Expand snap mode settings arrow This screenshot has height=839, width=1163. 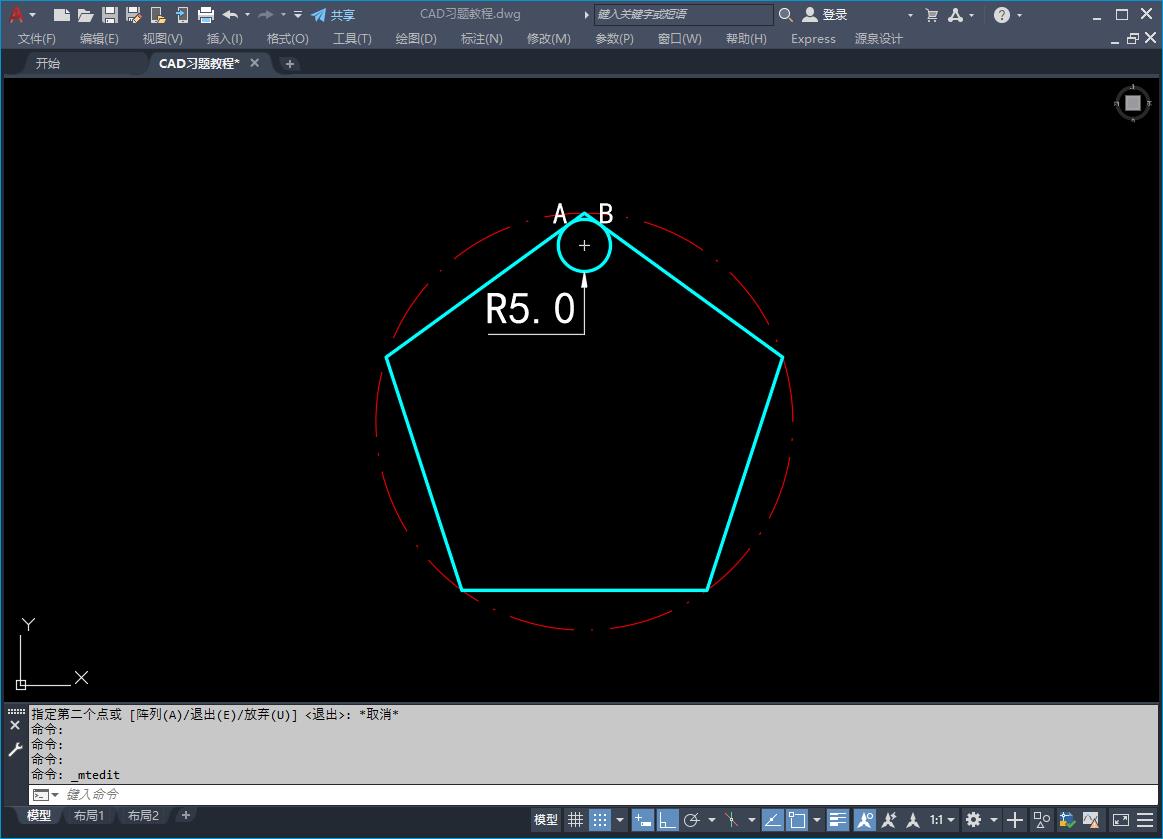(620, 820)
